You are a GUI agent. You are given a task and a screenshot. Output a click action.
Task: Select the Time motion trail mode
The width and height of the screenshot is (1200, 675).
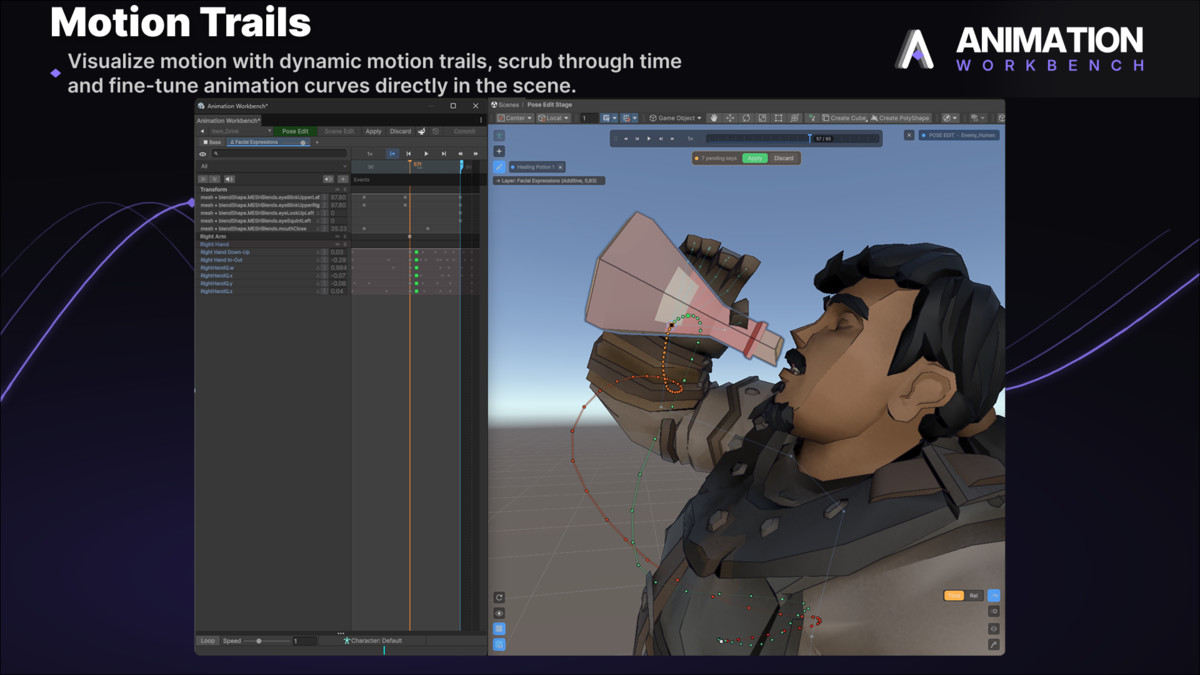pos(954,595)
